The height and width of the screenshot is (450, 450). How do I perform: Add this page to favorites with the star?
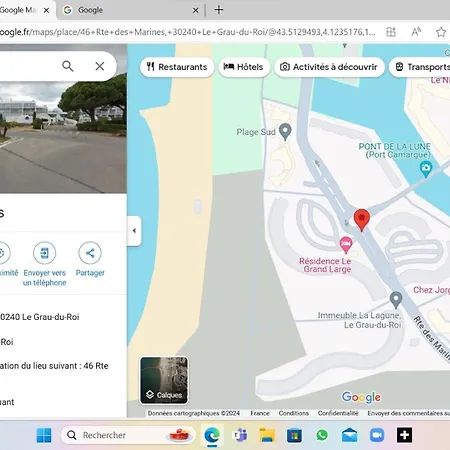pyautogui.click(x=441, y=32)
